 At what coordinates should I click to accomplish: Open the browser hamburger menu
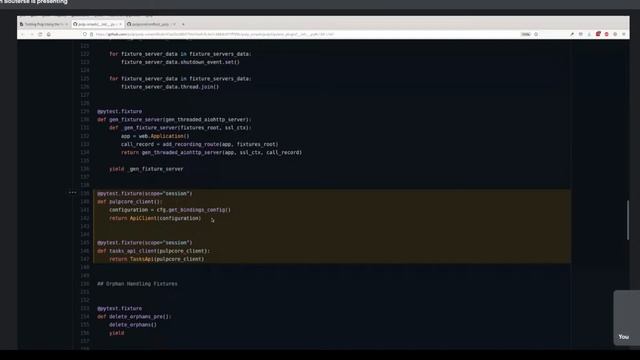click(624, 34)
